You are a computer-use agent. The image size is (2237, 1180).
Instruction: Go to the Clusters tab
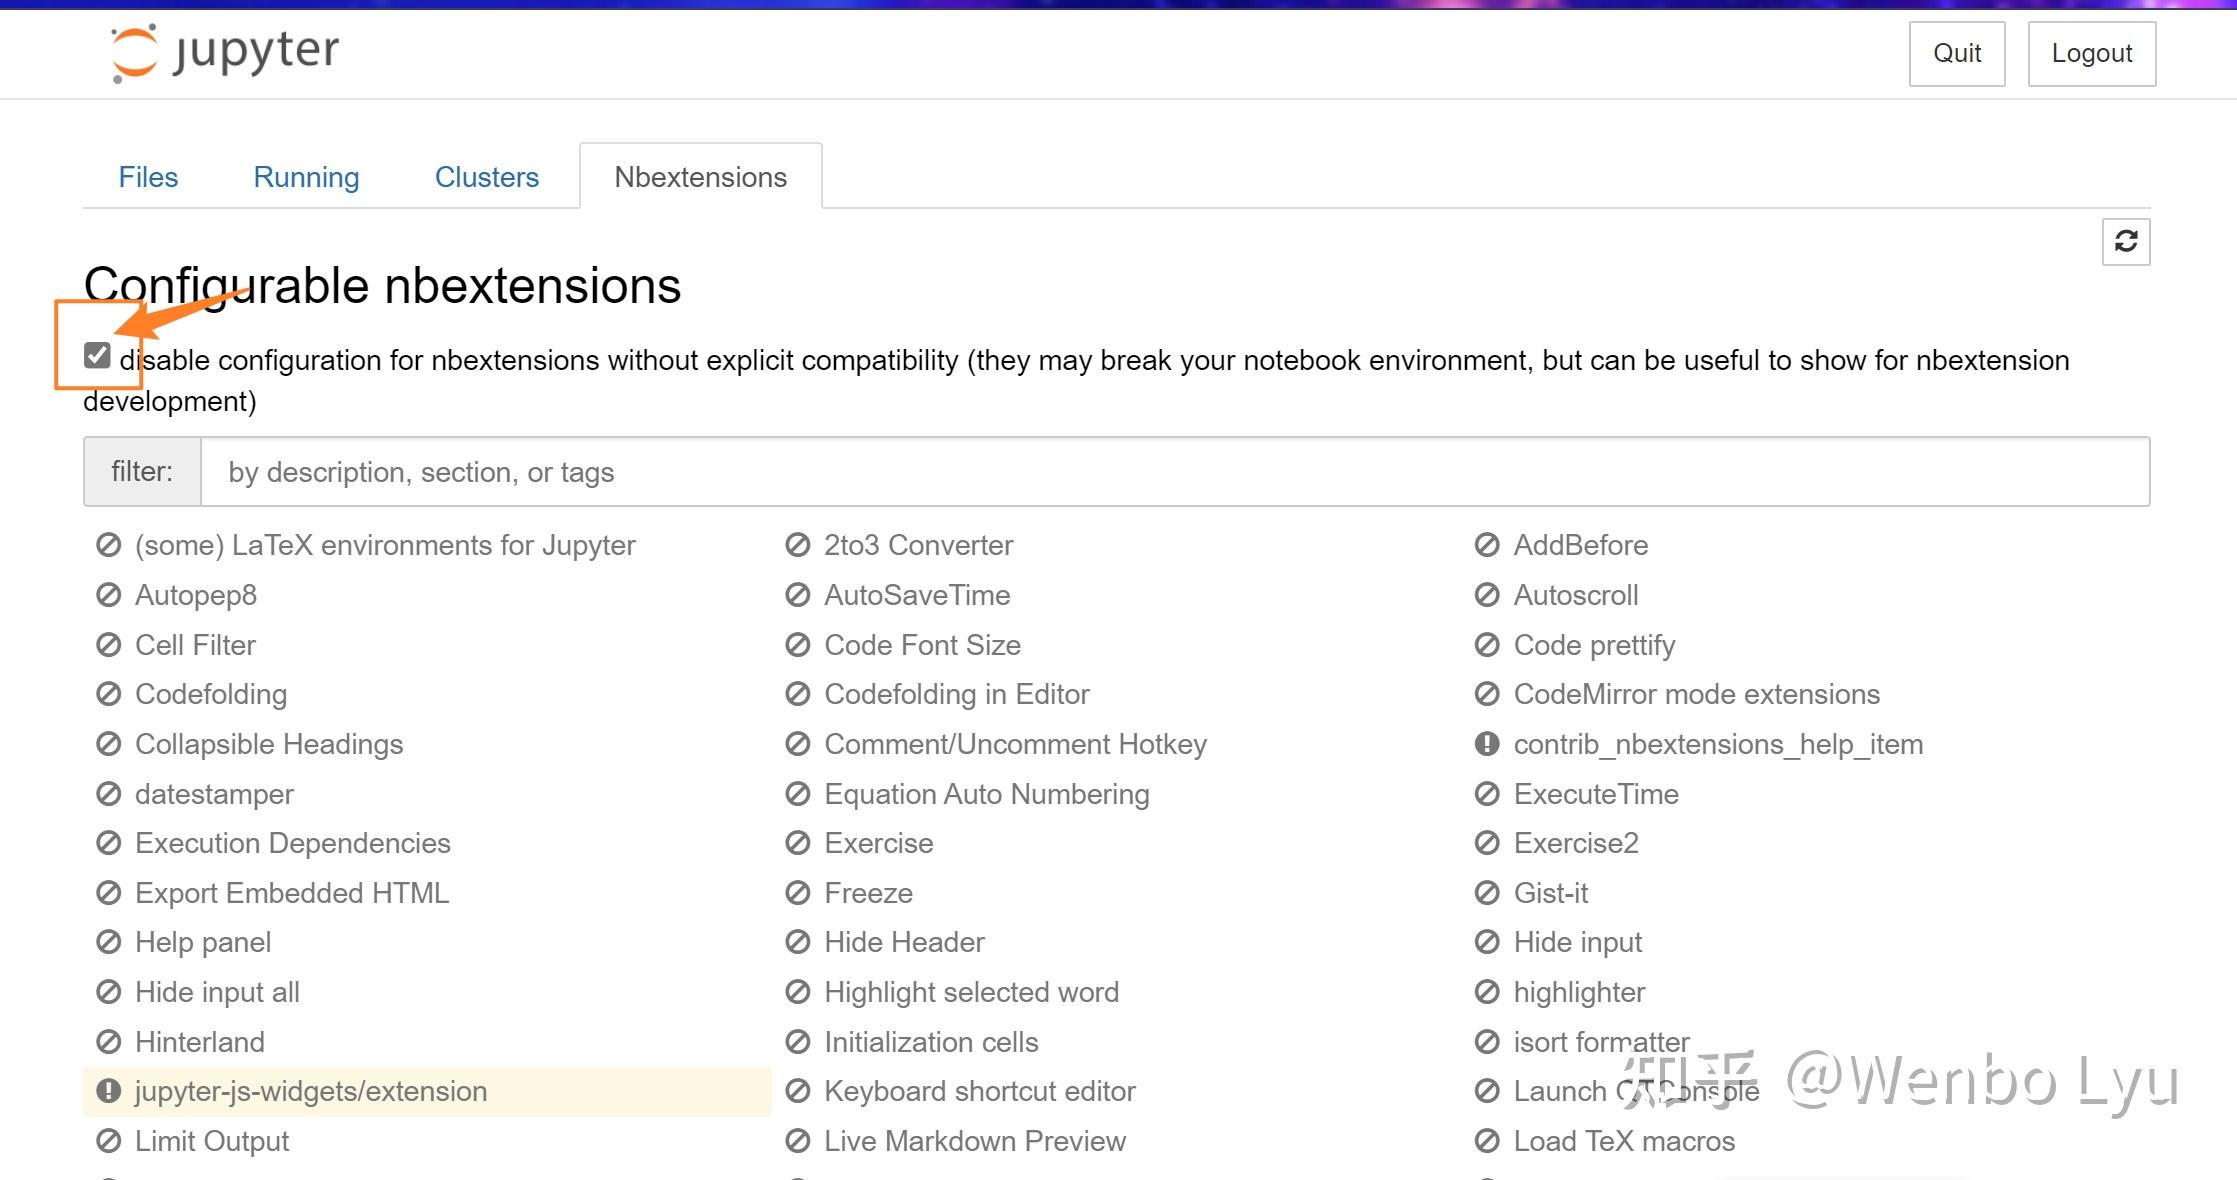tap(486, 177)
